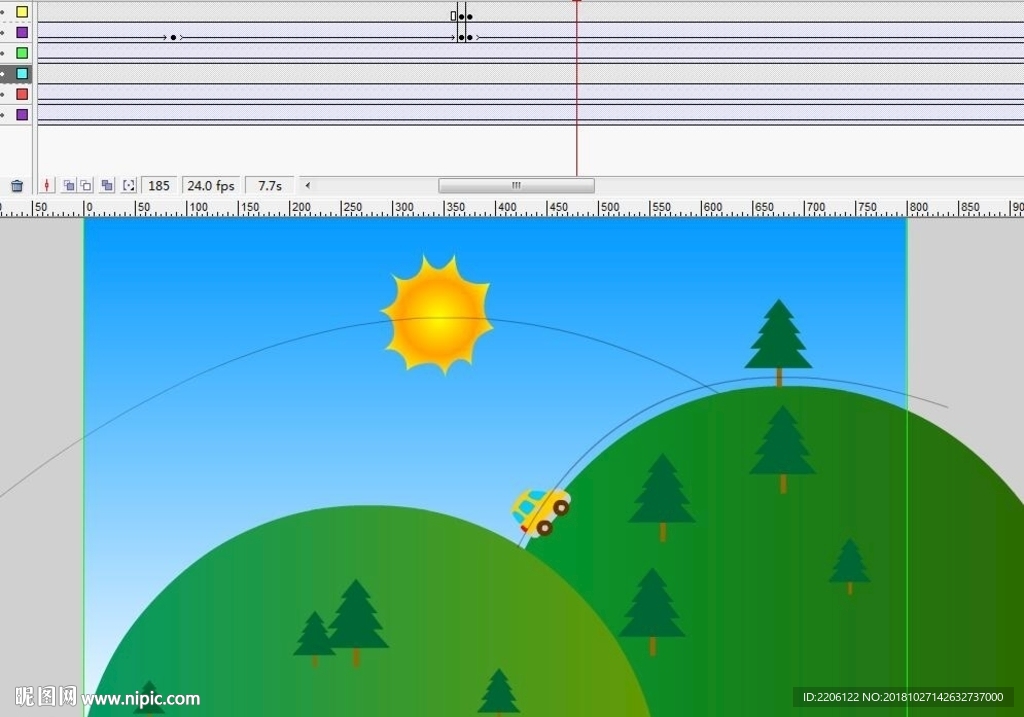This screenshot has height=717, width=1024.
Task: Toggle the lock dot beside the red swatch
Action: click(3, 94)
